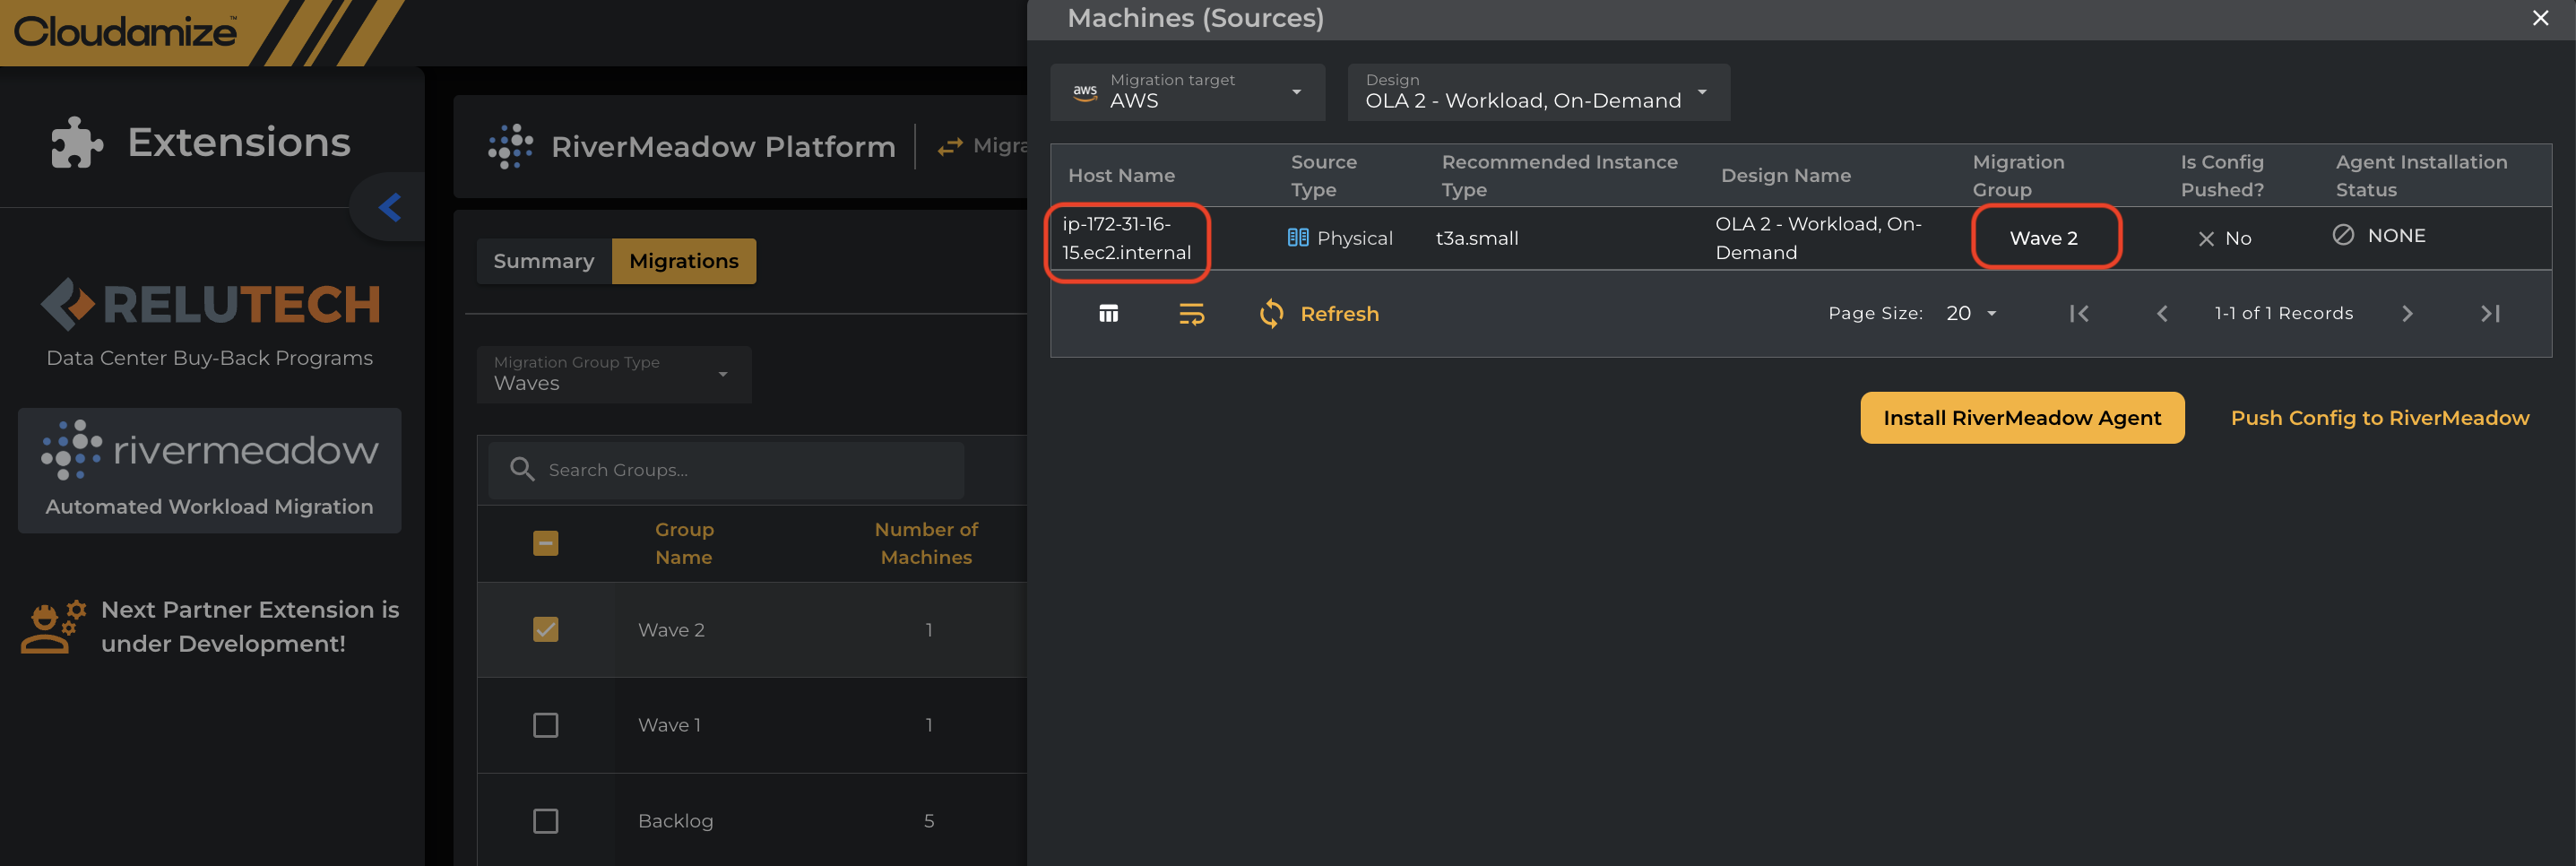
Task: Click the t3a.small instance type cell
Action: [x=1476, y=238]
